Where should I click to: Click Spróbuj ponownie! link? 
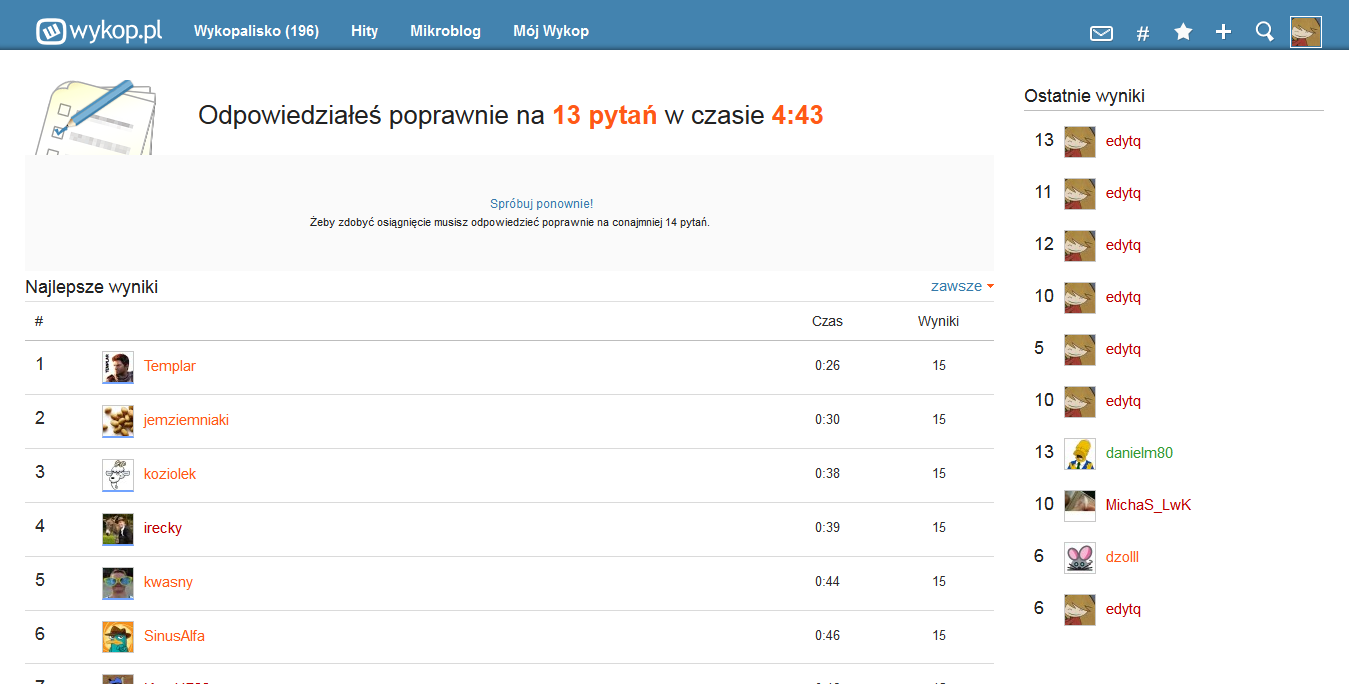541,203
